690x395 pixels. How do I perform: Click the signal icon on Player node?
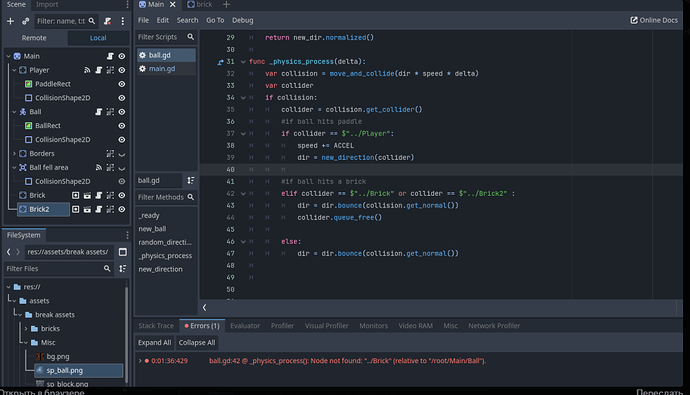(87, 70)
